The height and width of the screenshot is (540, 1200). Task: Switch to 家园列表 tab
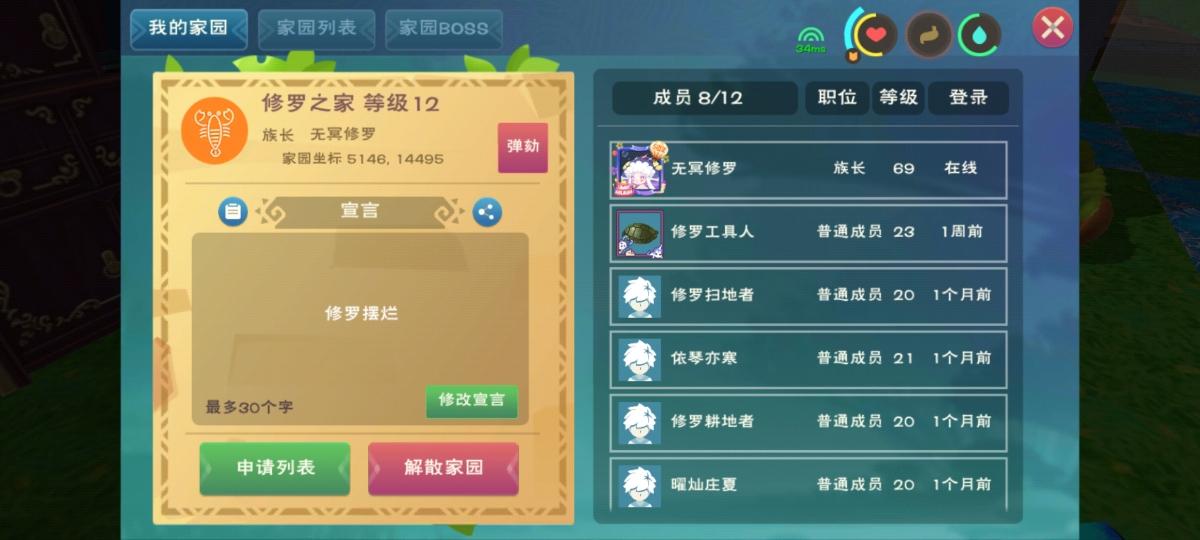[x=317, y=29]
